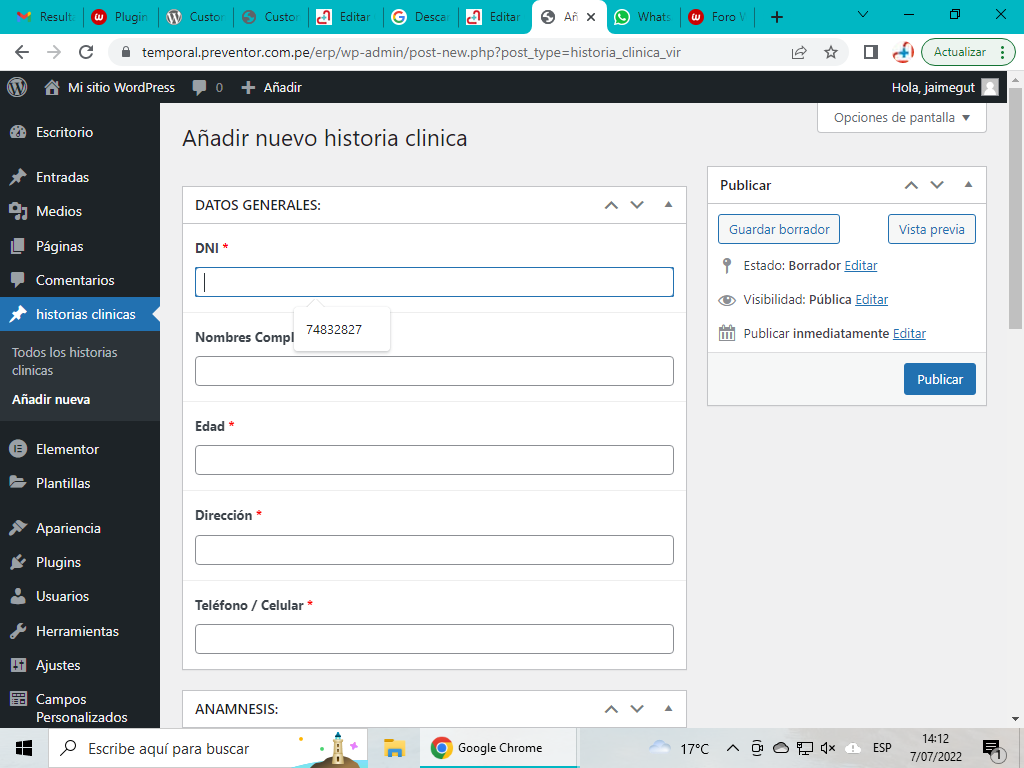Pick autofill suggestion 74832827
This screenshot has width=1024, height=768.
[x=342, y=330]
